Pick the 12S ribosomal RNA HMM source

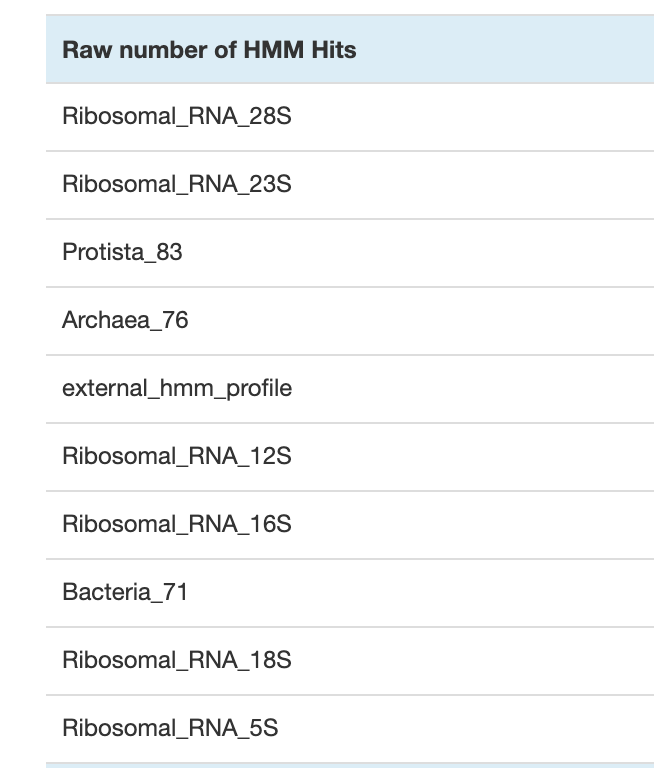(177, 456)
